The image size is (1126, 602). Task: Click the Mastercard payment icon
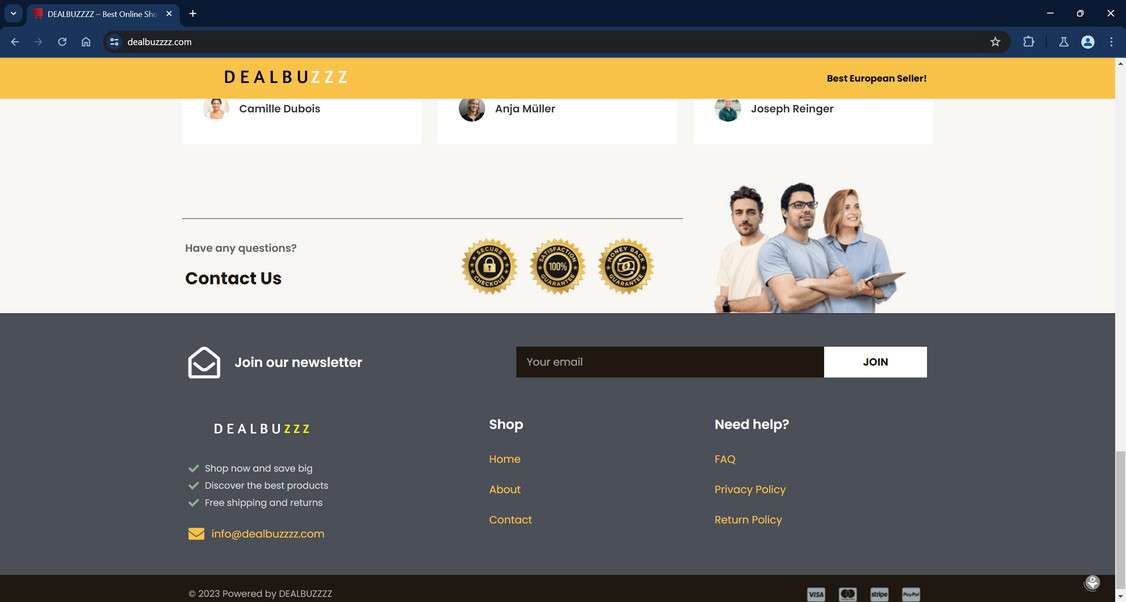tap(847, 594)
